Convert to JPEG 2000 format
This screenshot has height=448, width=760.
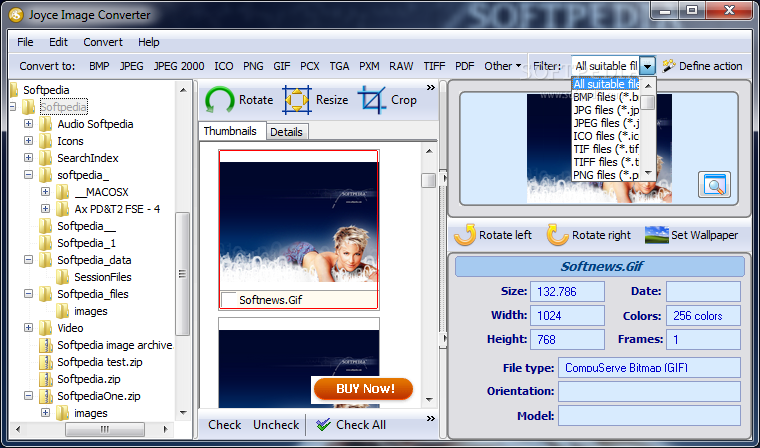(x=179, y=66)
